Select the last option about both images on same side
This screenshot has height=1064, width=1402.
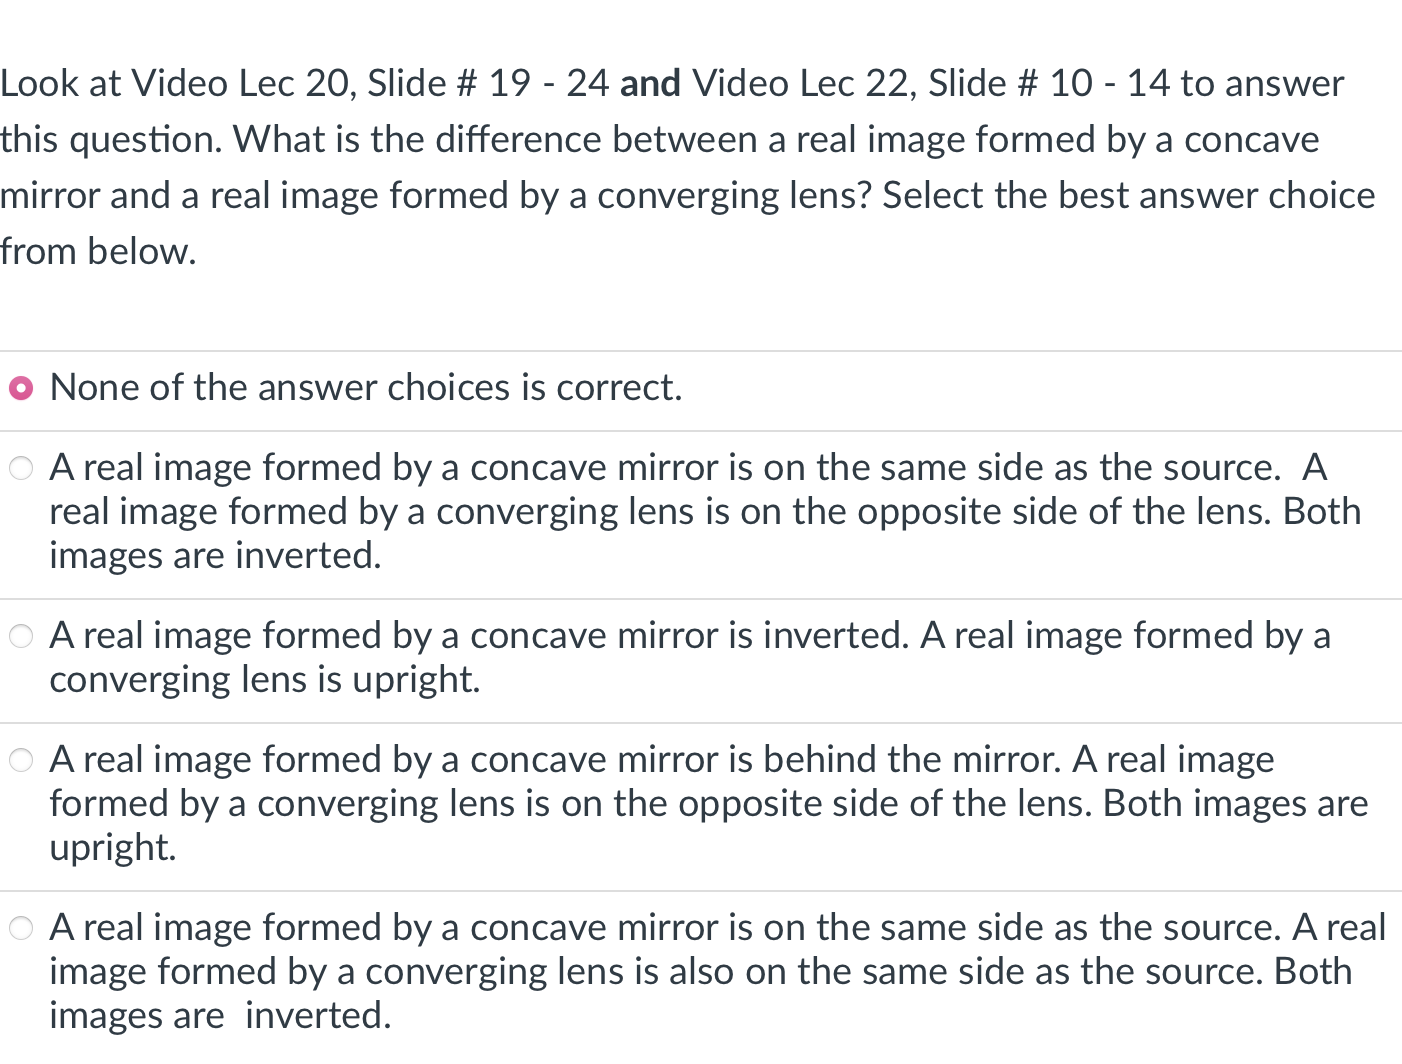click(x=21, y=928)
